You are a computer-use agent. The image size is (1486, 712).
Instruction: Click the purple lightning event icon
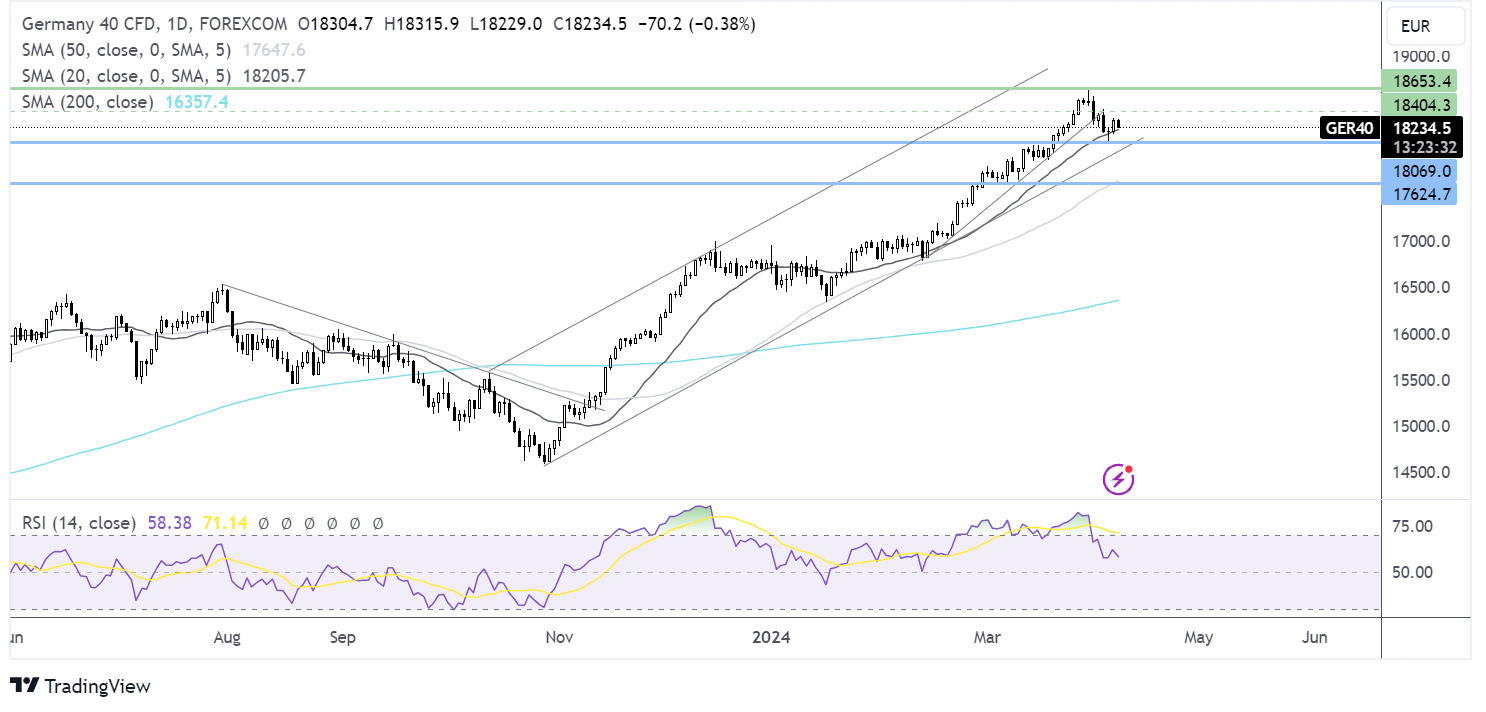1118,479
